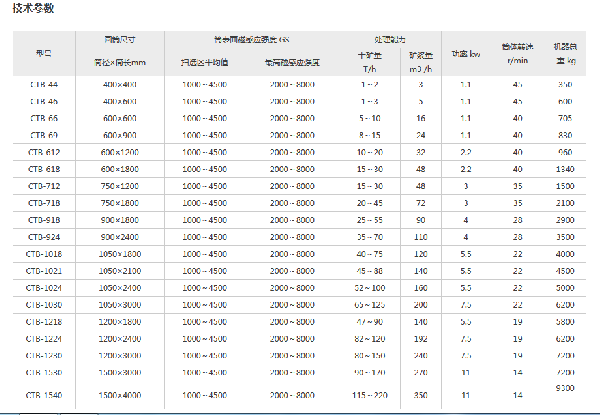This screenshot has height=415, width=600.
Task: Select the 1200×2400 dimension value
Action: pyautogui.click(x=120, y=339)
